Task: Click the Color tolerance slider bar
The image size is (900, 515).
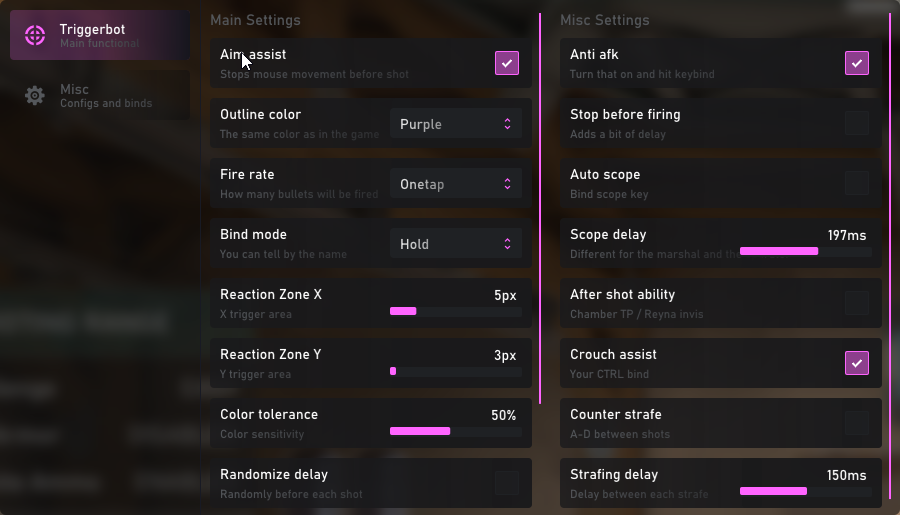Action: click(456, 431)
